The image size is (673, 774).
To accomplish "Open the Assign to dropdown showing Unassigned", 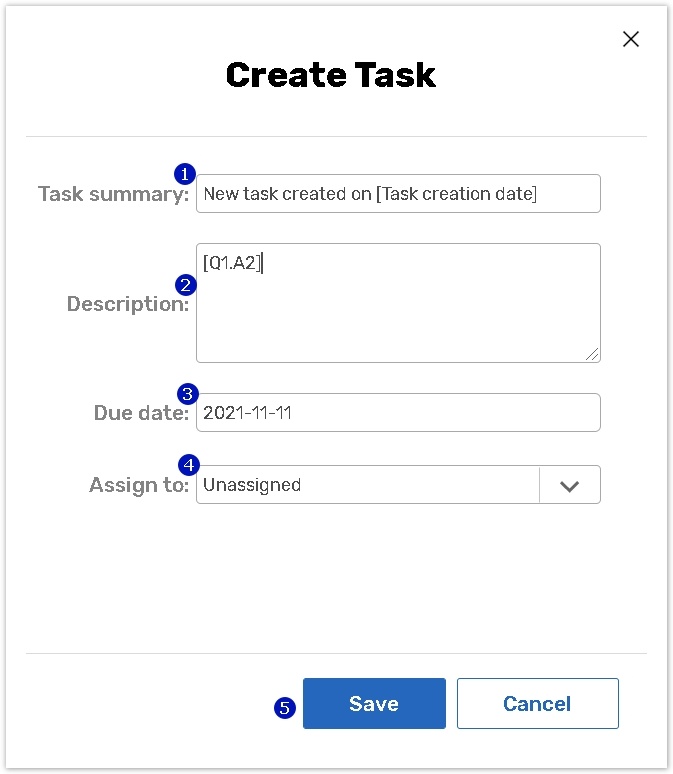I will (368, 485).
